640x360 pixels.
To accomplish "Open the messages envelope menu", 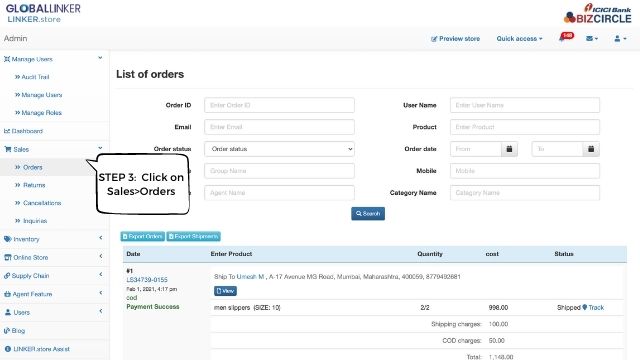I will pyautogui.click(x=592, y=38).
